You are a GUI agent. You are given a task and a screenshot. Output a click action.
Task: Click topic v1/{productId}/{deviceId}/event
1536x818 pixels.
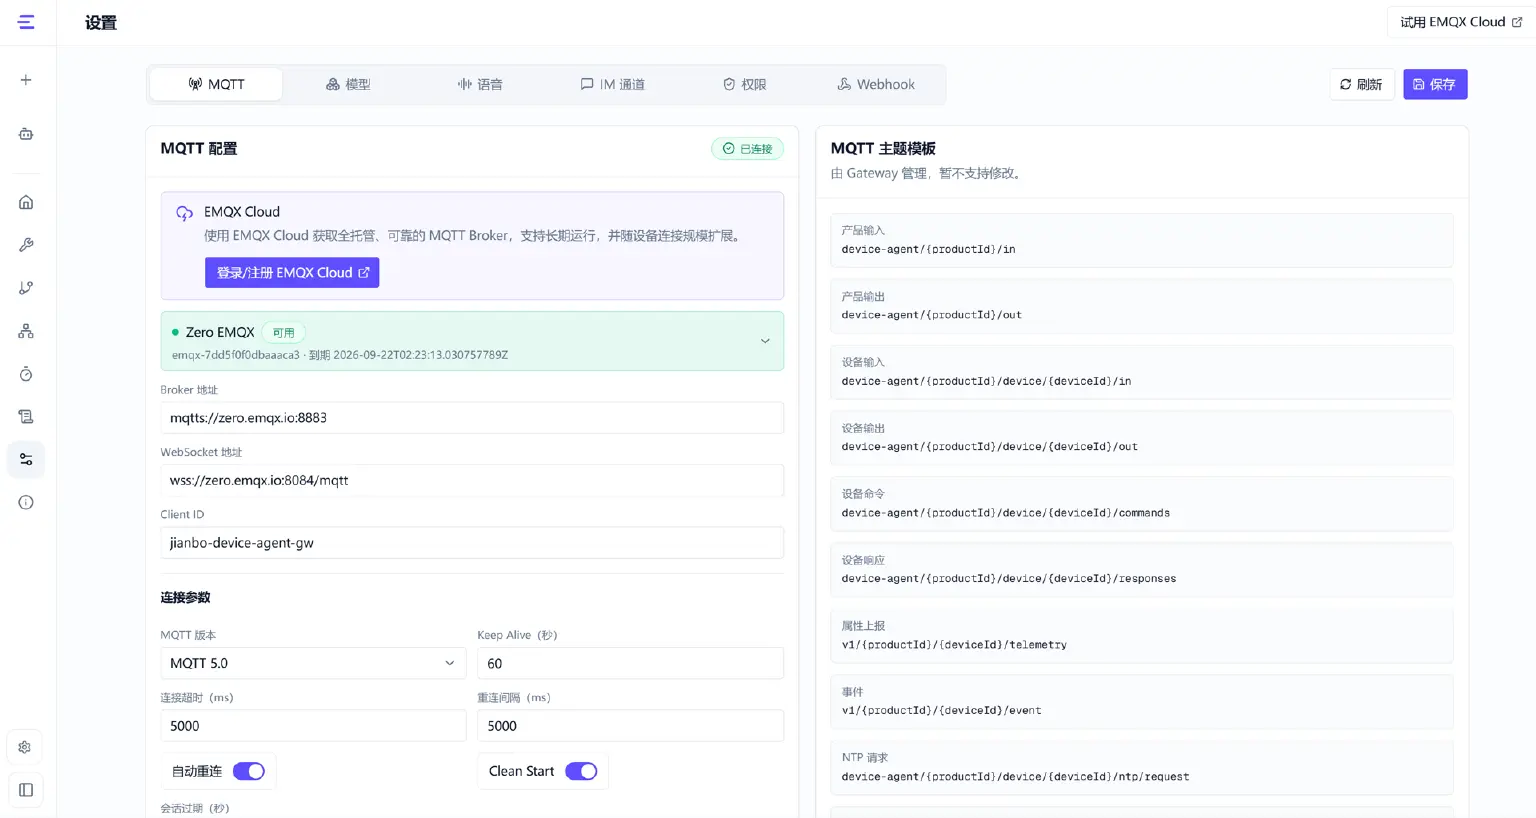[941, 711]
